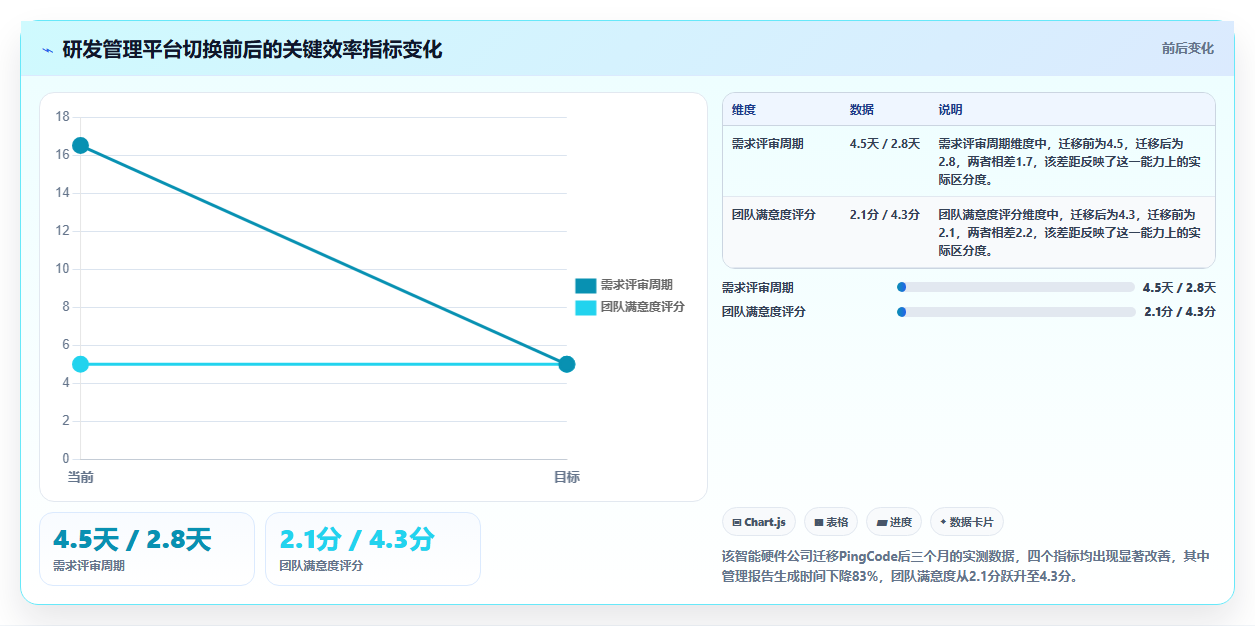Click the 需求评审周期 progress bar
The height and width of the screenshot is (626, 1255).
click(1016, 287)
